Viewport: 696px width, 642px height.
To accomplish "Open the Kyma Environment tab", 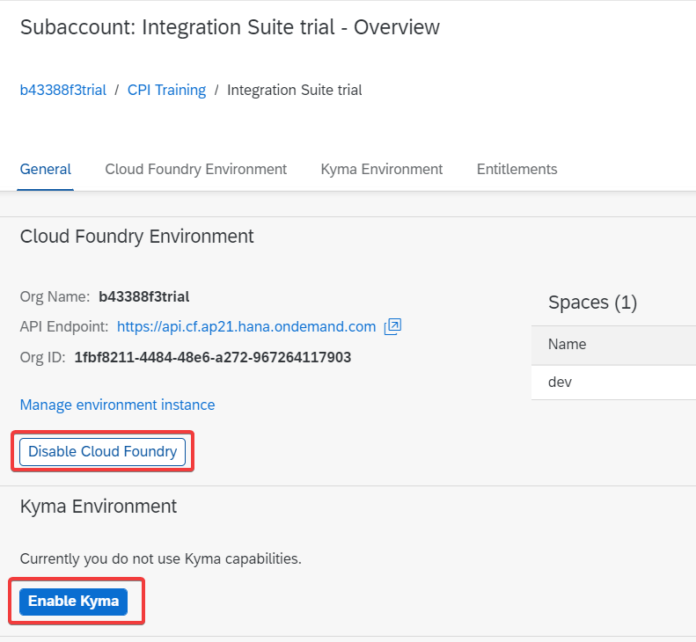I will point(381,169).
